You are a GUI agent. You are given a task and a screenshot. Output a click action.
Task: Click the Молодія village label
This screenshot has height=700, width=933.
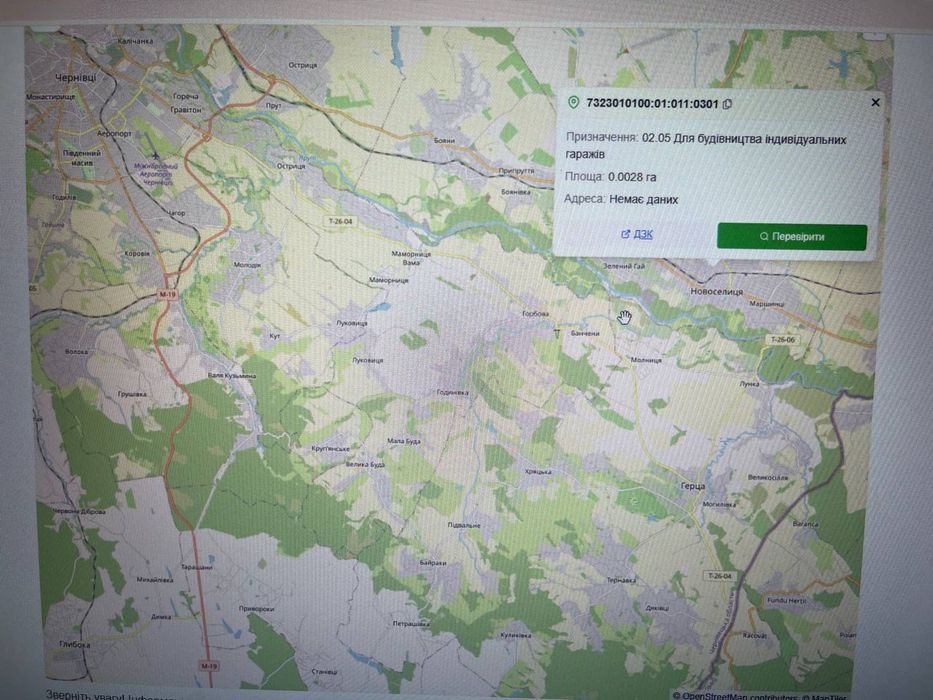247,265
